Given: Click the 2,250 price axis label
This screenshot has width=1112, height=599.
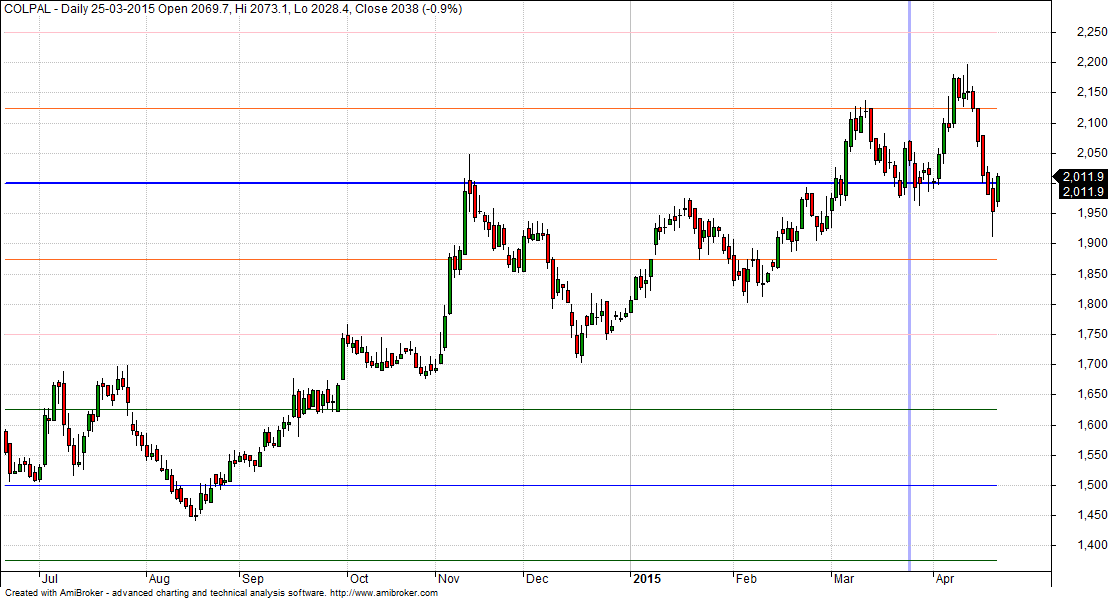Looking at the screenshot, I should [x=1082, y=32].
